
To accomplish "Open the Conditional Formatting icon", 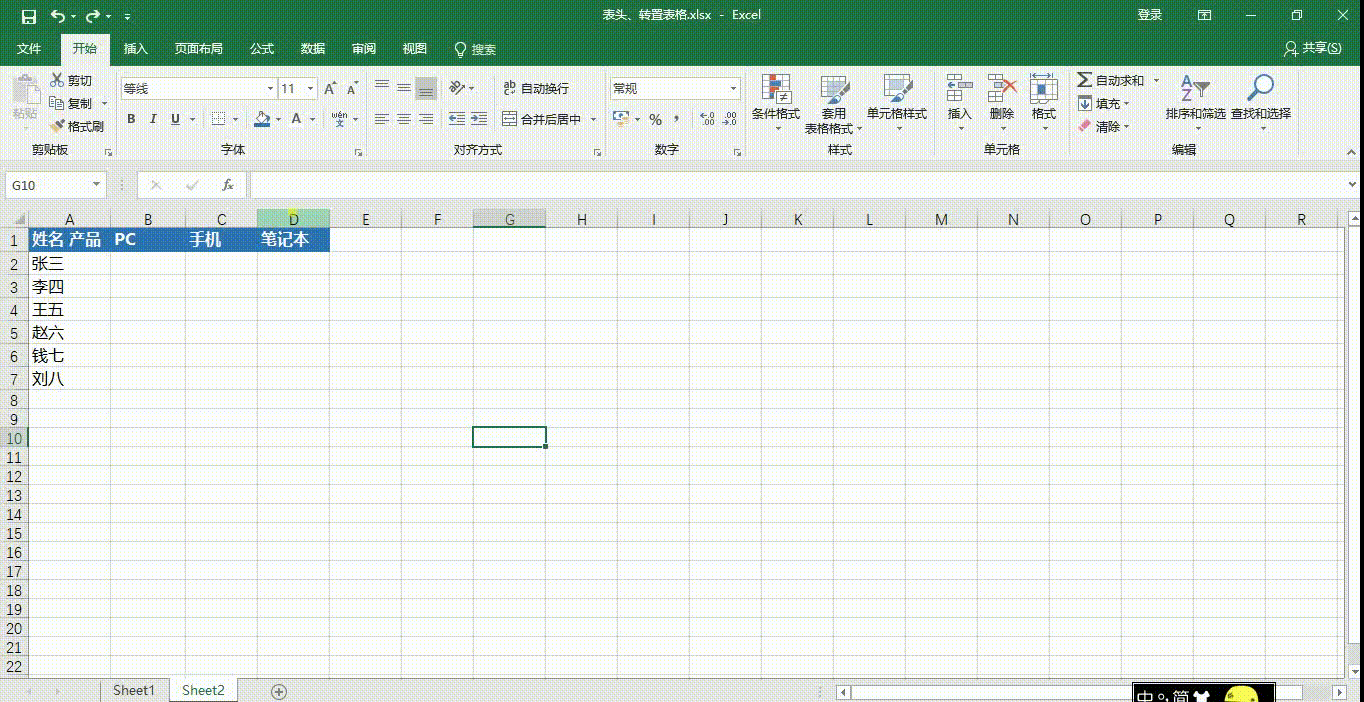I will click(x=776, y=90).
